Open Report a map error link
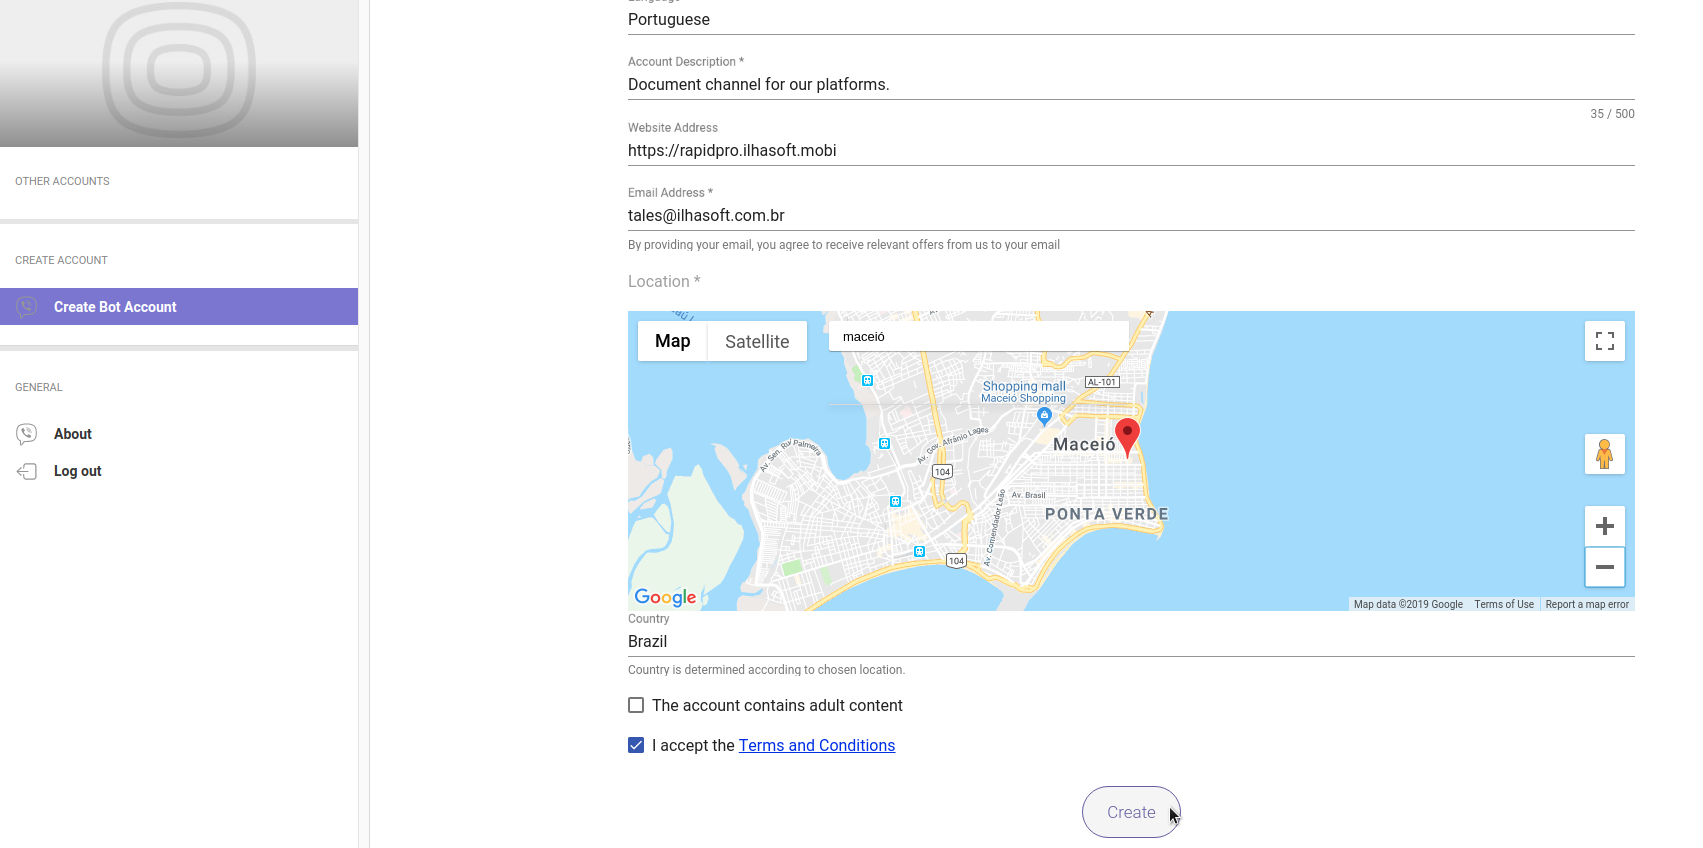 [x=1586, y=604]
